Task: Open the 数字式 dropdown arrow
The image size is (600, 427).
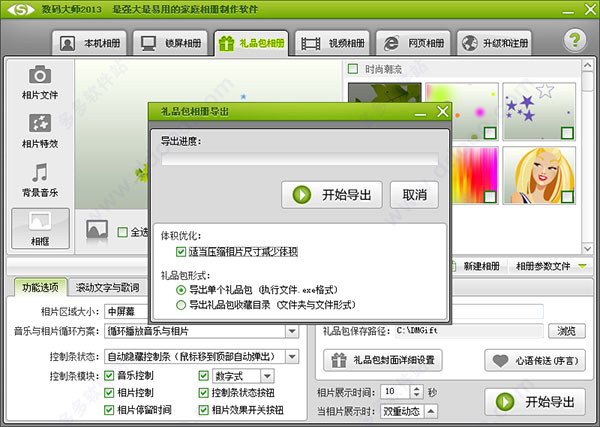Action: [267, 376]
